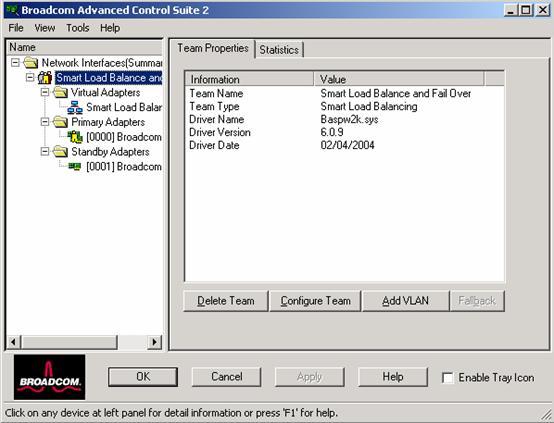This screenshot has width=554, height=423.
Task: Enable the Tray Icon checkbox
Action: coord(448,377)
